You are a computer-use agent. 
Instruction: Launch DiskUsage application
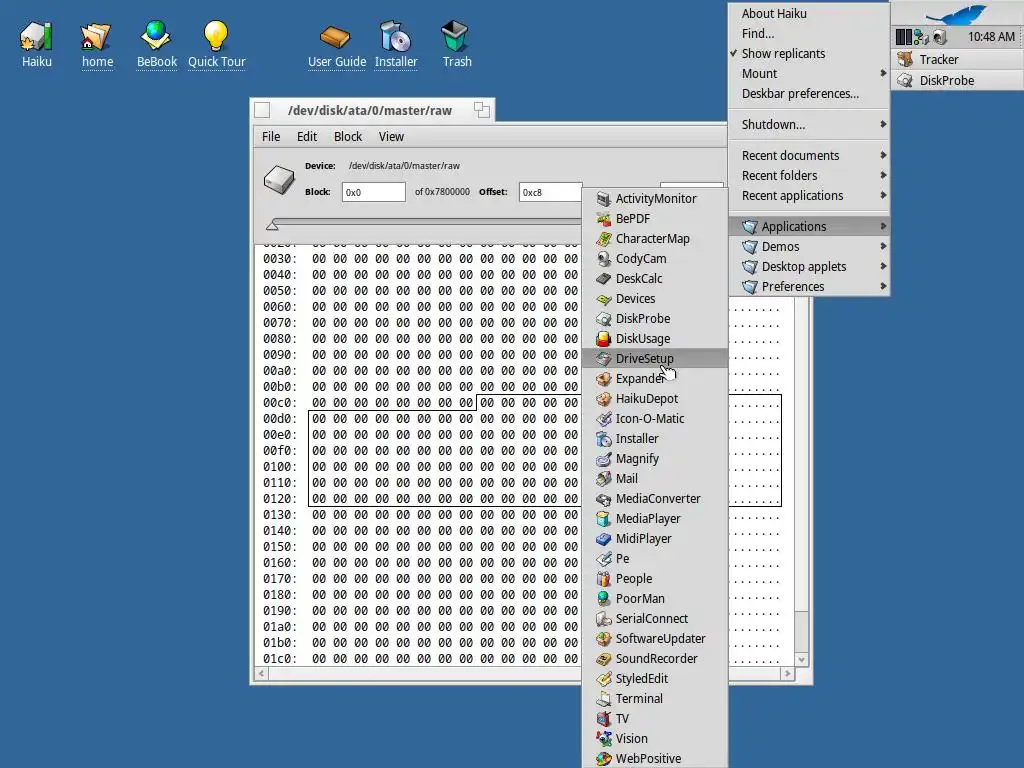coord(655,338)
